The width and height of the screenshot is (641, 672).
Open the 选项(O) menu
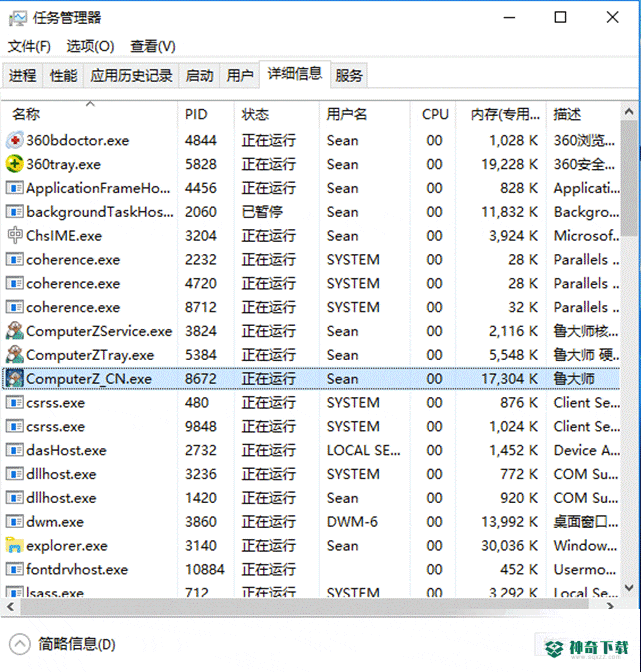click(x=90, y=46)
